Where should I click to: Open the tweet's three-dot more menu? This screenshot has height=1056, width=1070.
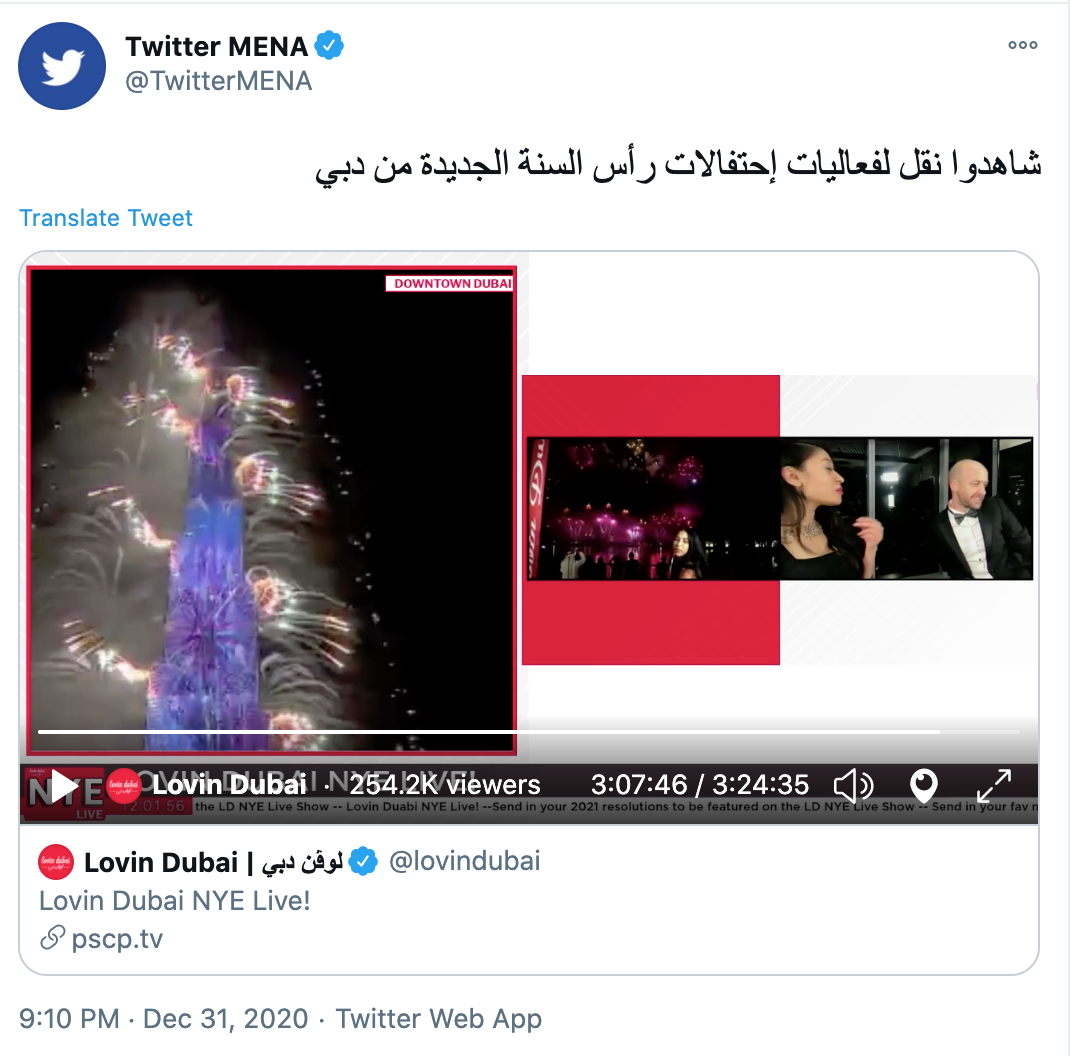click(x=1022, y=45)
